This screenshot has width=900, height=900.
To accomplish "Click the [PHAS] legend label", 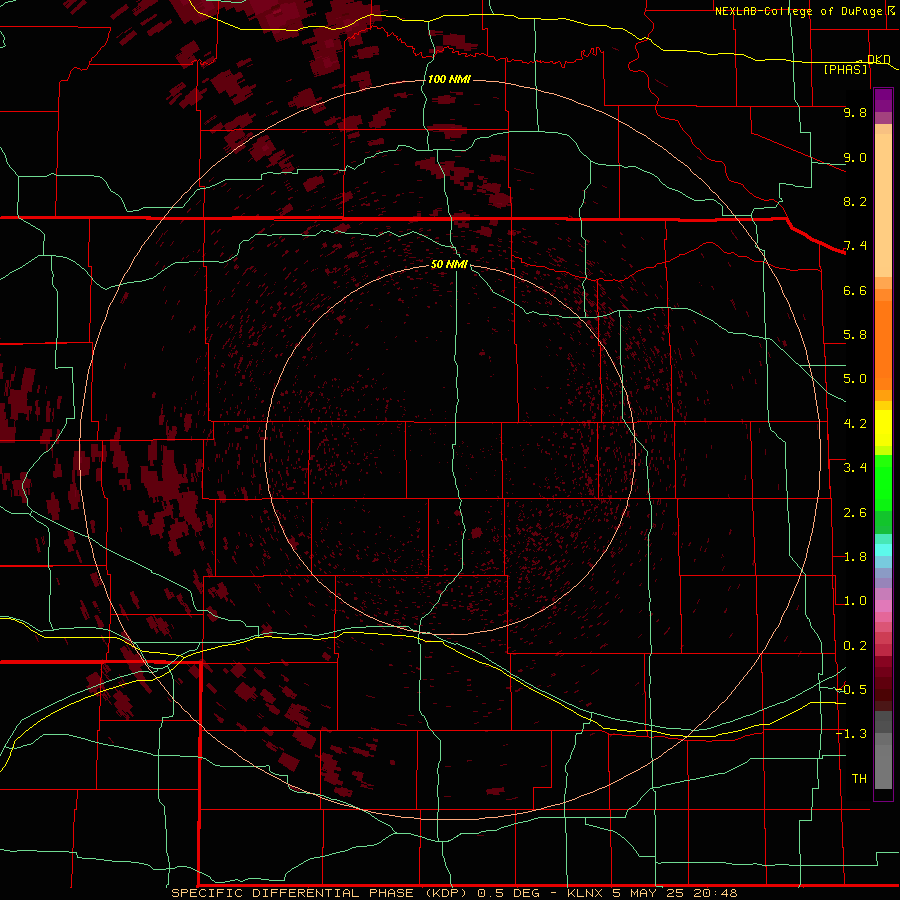I will tap(845, 69).
